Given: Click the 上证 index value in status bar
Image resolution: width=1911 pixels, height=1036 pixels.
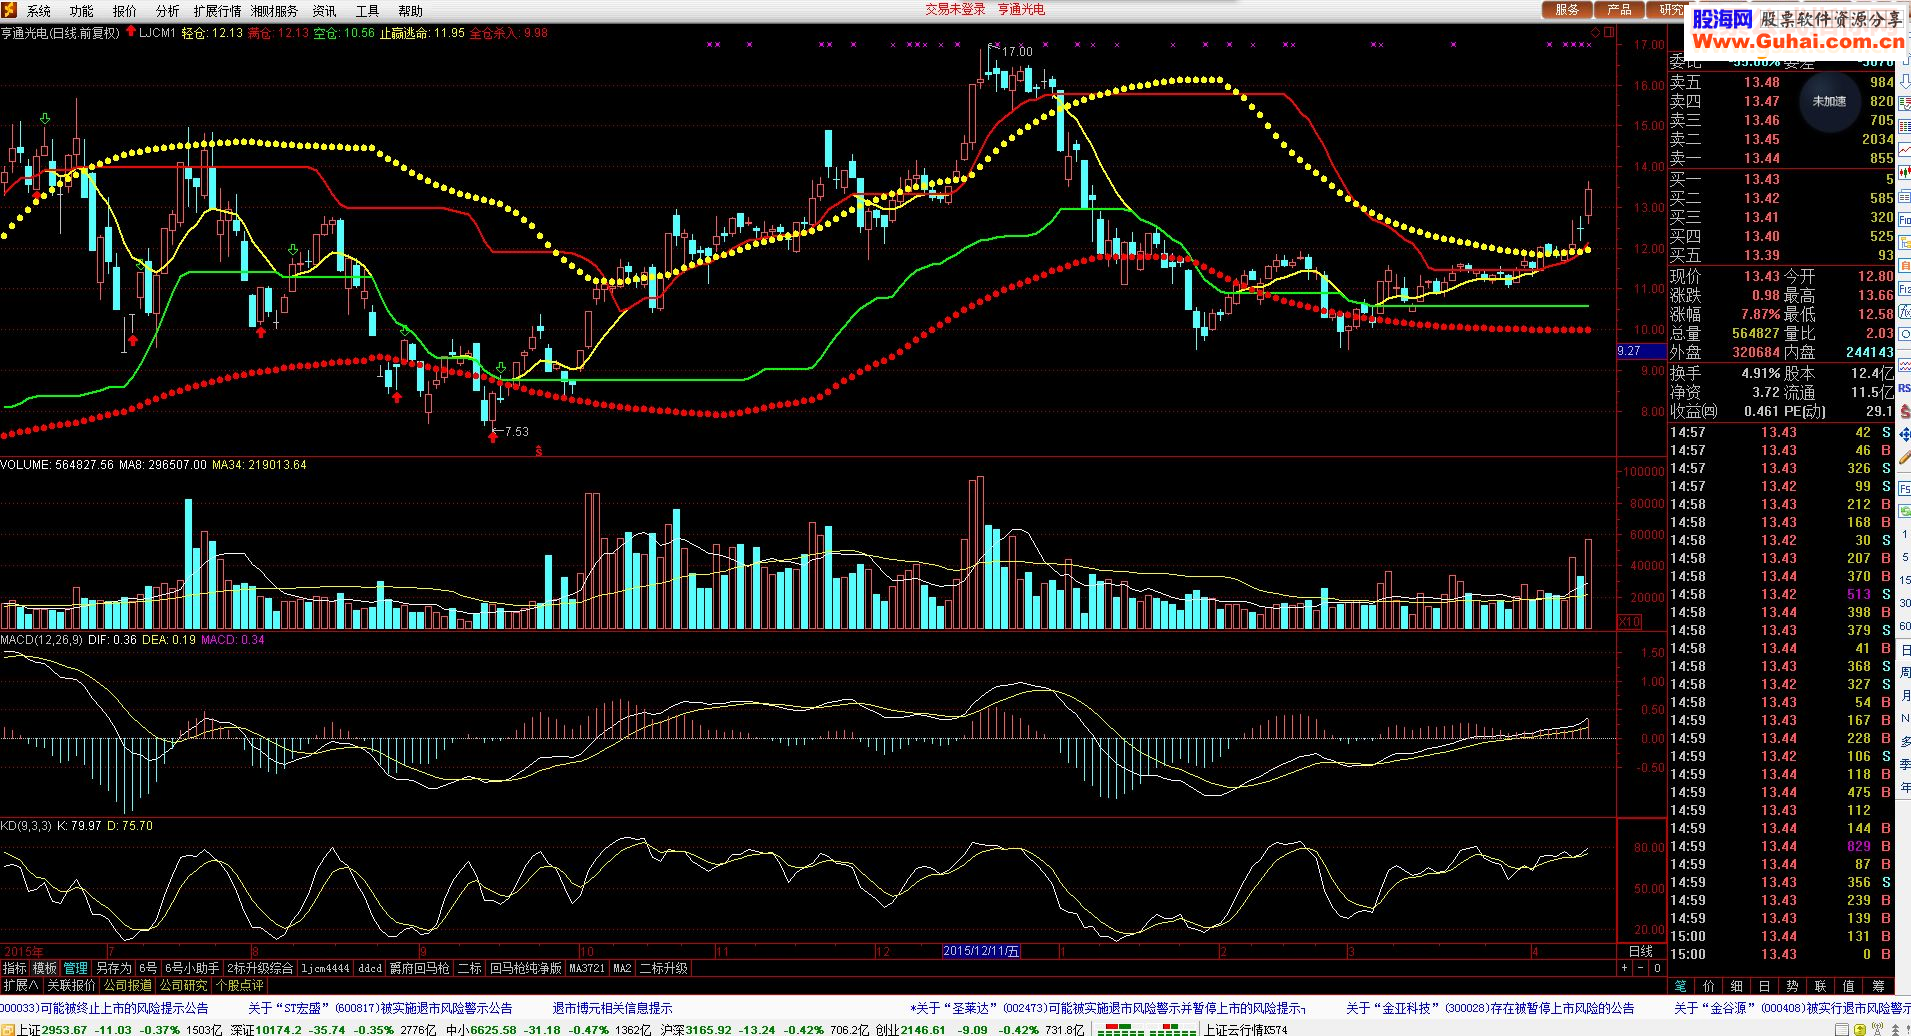Looking at the screenshot, I should 64,1029.
